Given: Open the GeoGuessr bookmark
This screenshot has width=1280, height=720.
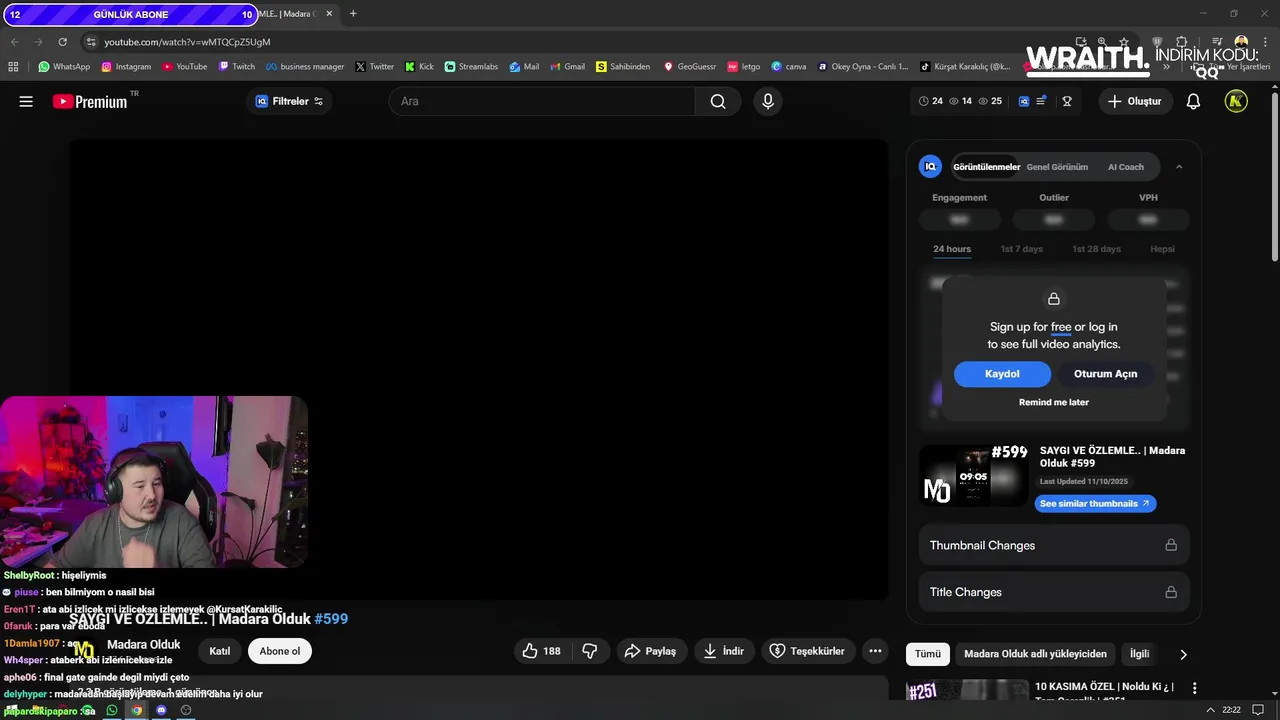Looking at the screenshot, I should [690, 67].
